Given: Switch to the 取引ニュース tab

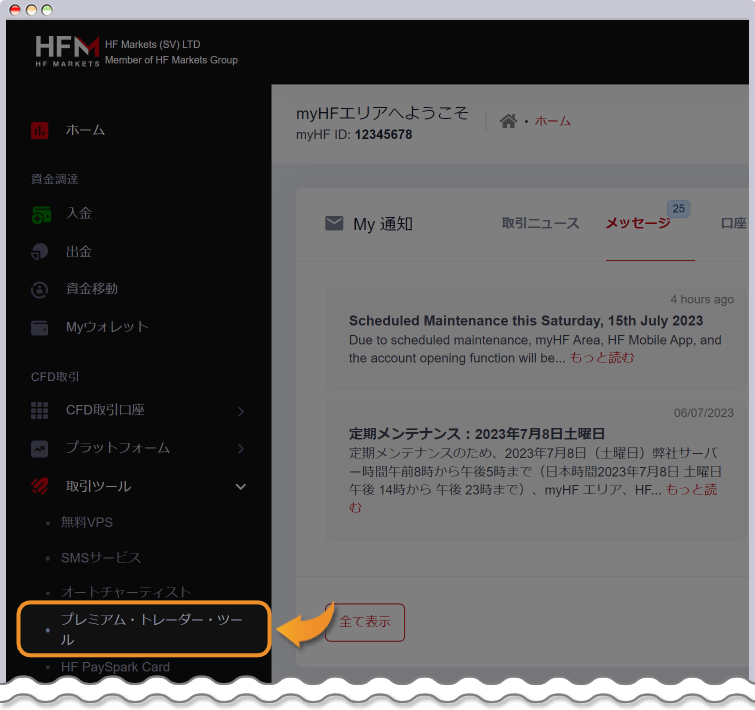Looking at the screenshot, I should (540, 223).
